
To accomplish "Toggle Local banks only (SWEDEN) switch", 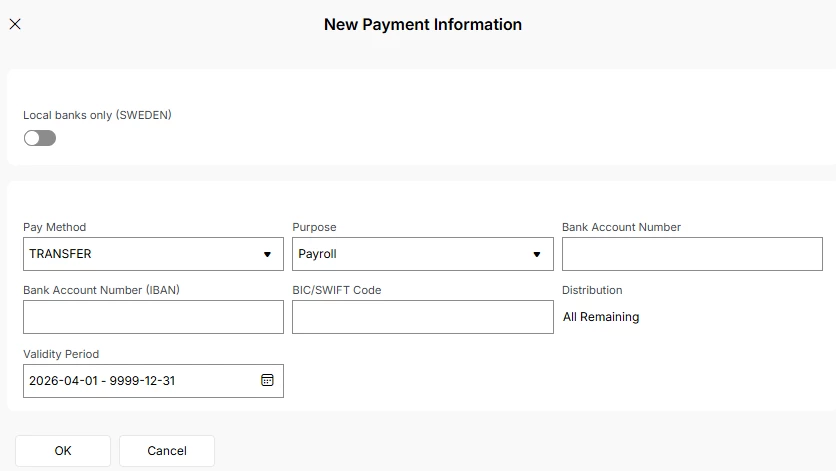I will coord(40,138).
